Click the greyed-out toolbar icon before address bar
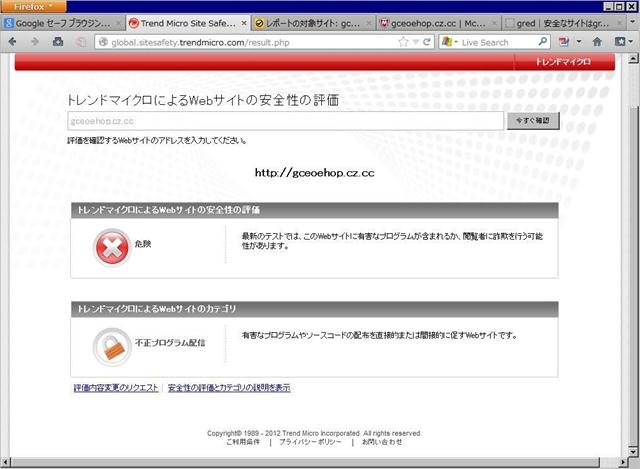640x469 pixels. (81, 42)
